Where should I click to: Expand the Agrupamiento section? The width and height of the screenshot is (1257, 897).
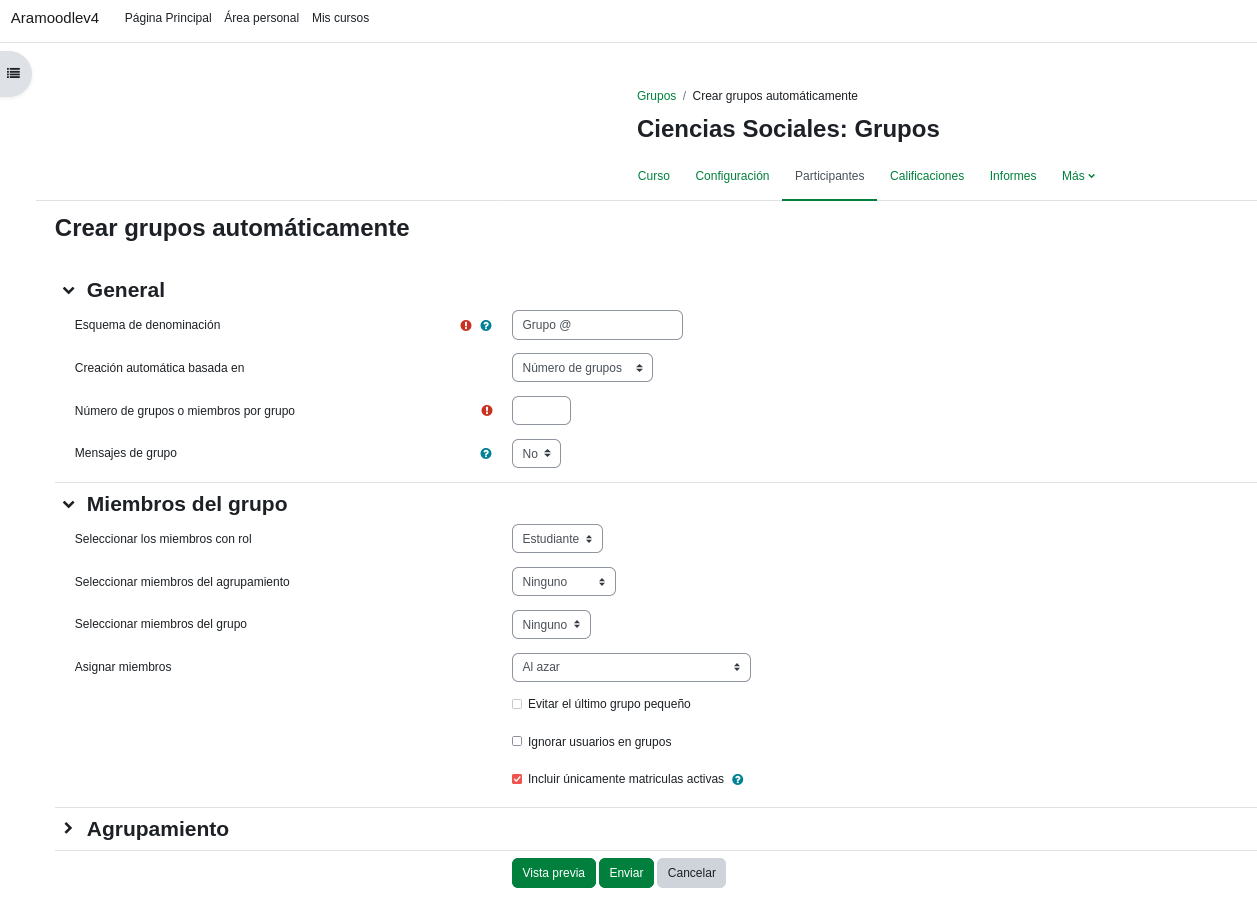(x=68, y=828)
